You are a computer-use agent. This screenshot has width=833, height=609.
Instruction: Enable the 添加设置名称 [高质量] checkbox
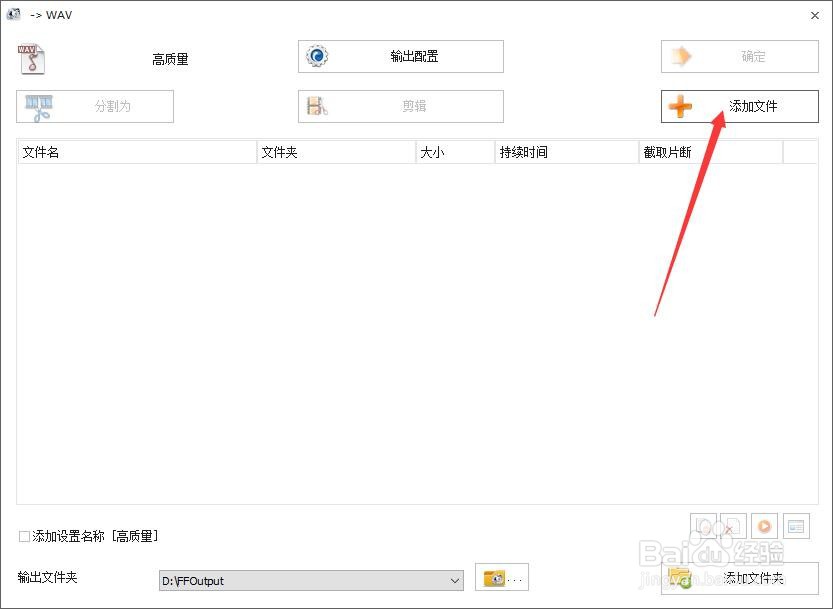click(21, 536)
